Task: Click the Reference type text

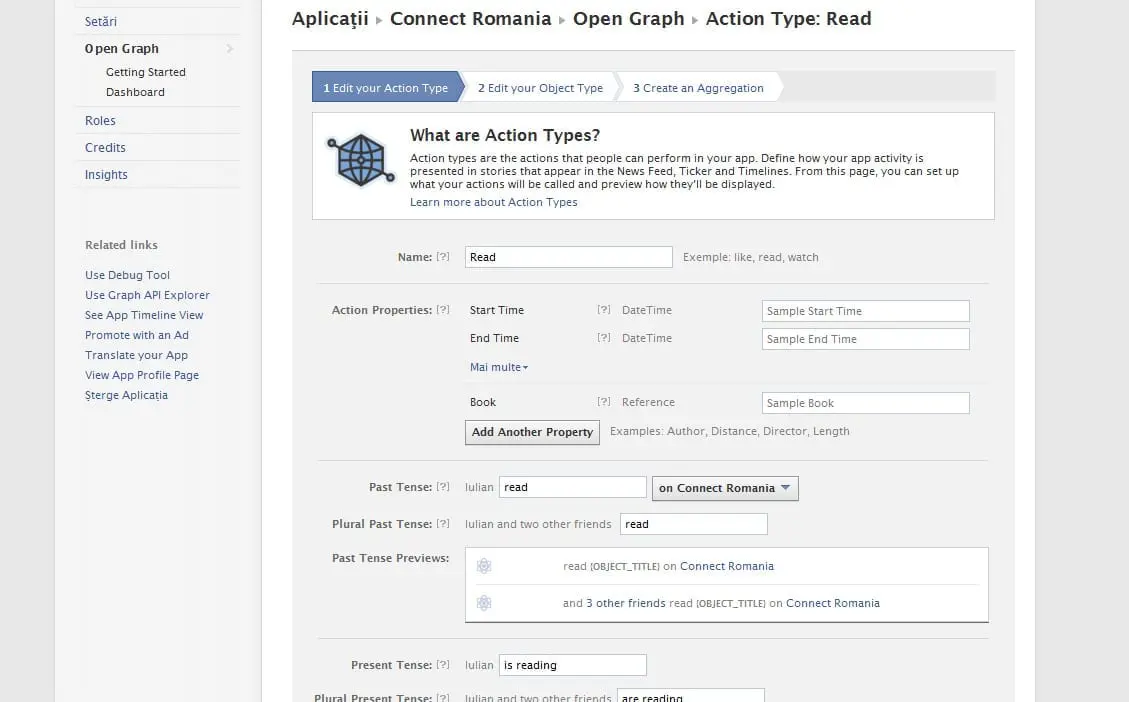Action: click(x=648, y=402)
